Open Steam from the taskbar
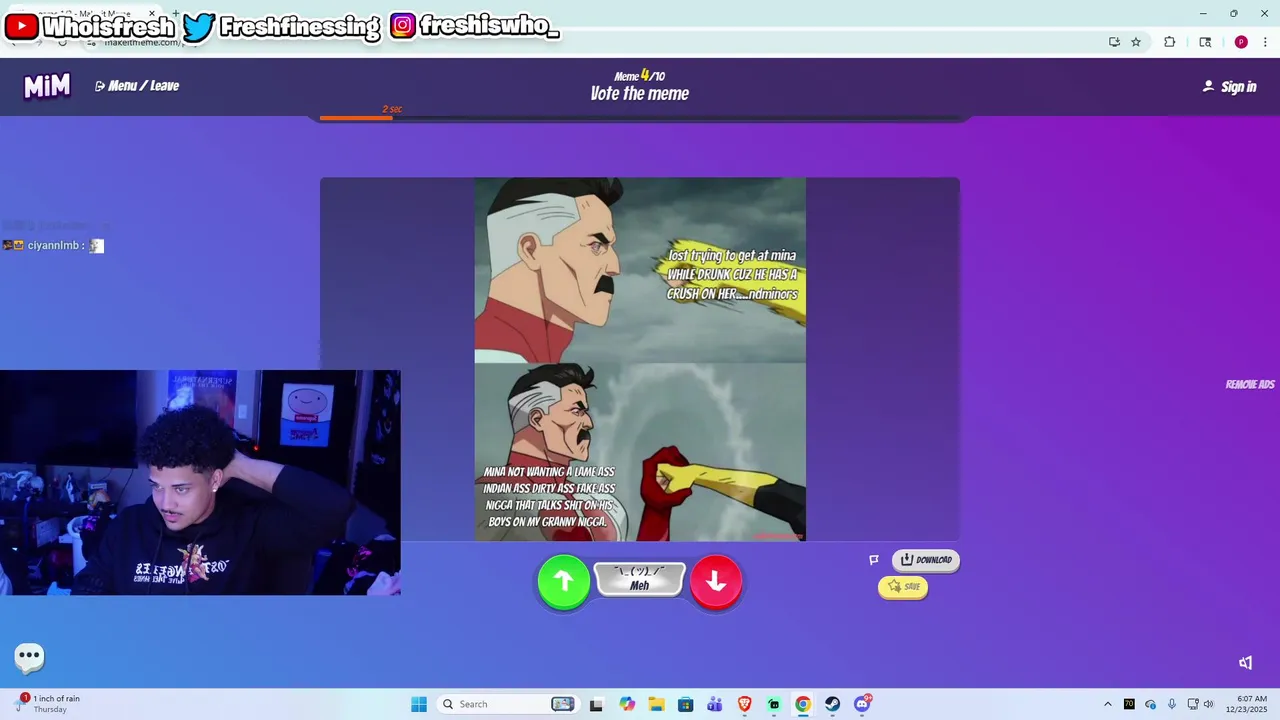 tap(832, 704)
